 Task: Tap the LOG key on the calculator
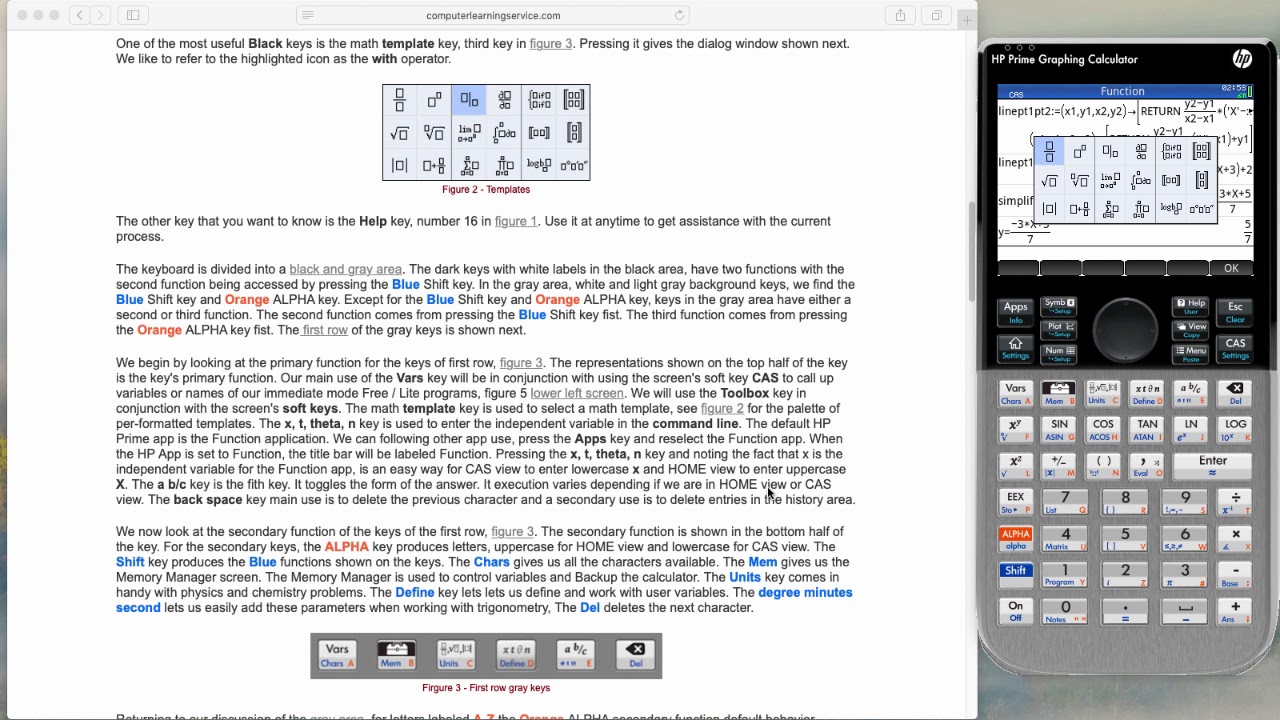click(1235, 430)
